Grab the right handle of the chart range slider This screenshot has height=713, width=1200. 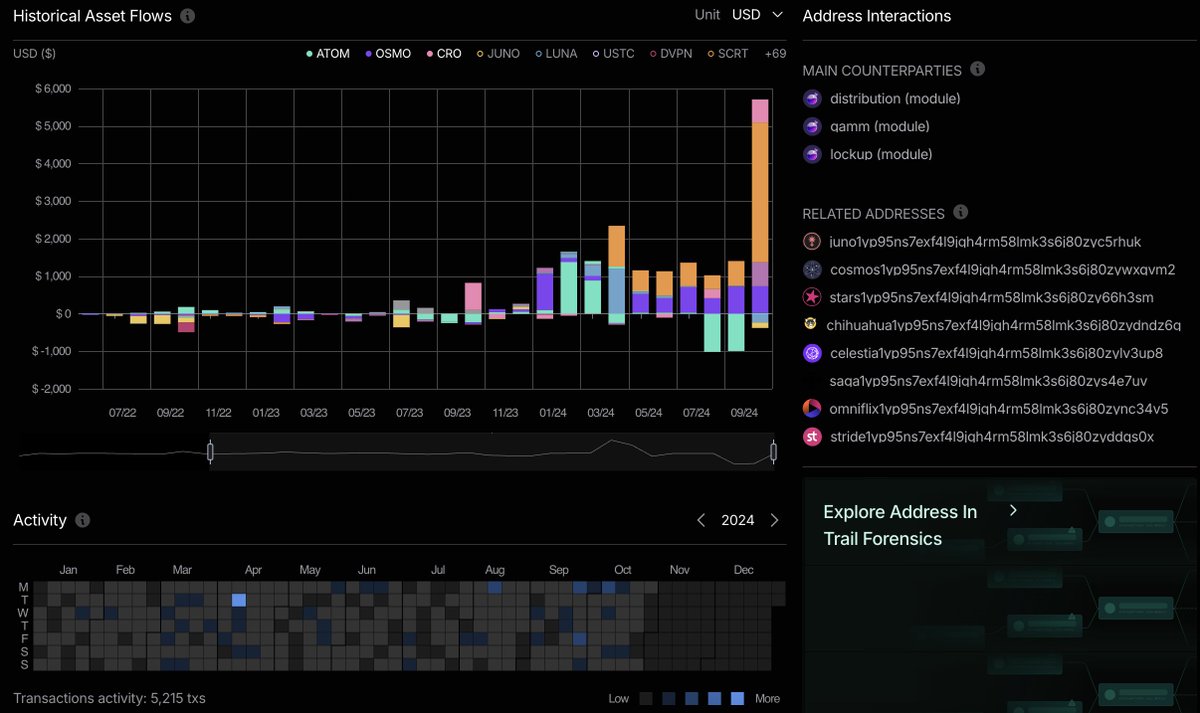pos(773,452)
